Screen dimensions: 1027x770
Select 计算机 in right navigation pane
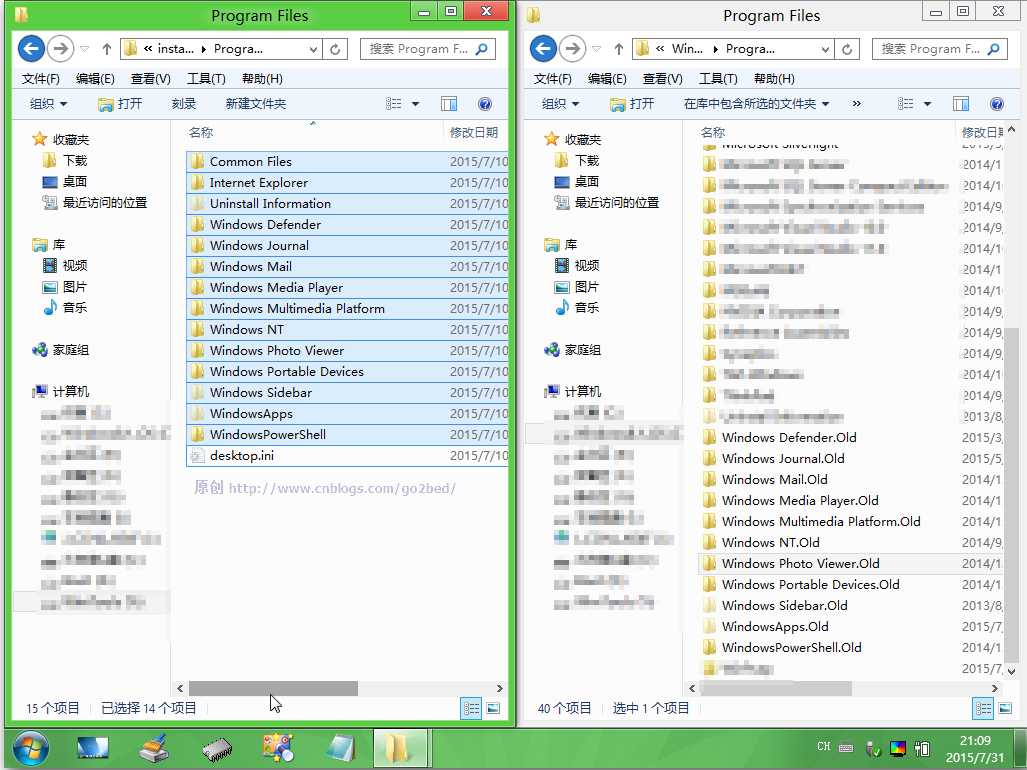(x=572, y=392)
